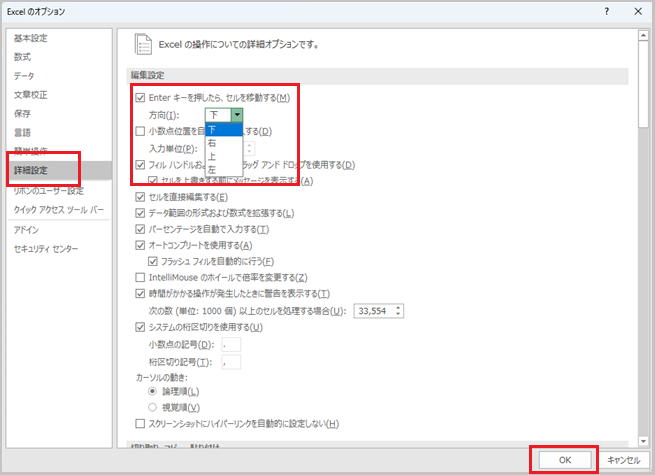Toggle パーセンテージを自動で入力する checkbox

[140, 229]
